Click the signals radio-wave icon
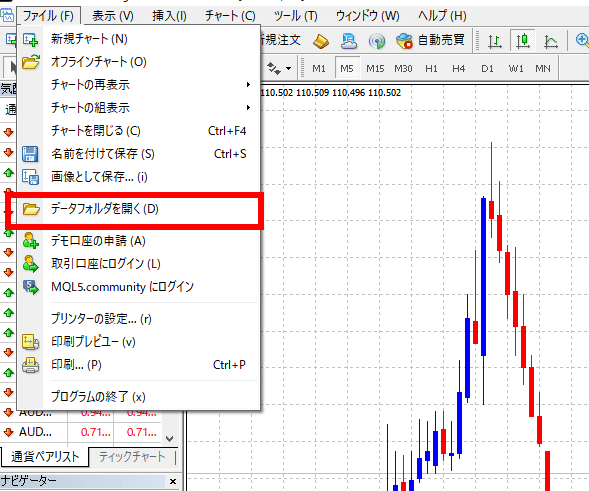The height and width of the screenshot is (491, 589). click(x=377, y=41)
